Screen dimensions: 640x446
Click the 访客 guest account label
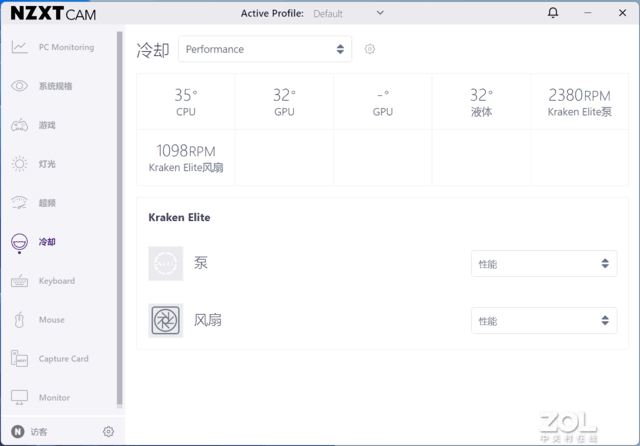click(39, 432)
